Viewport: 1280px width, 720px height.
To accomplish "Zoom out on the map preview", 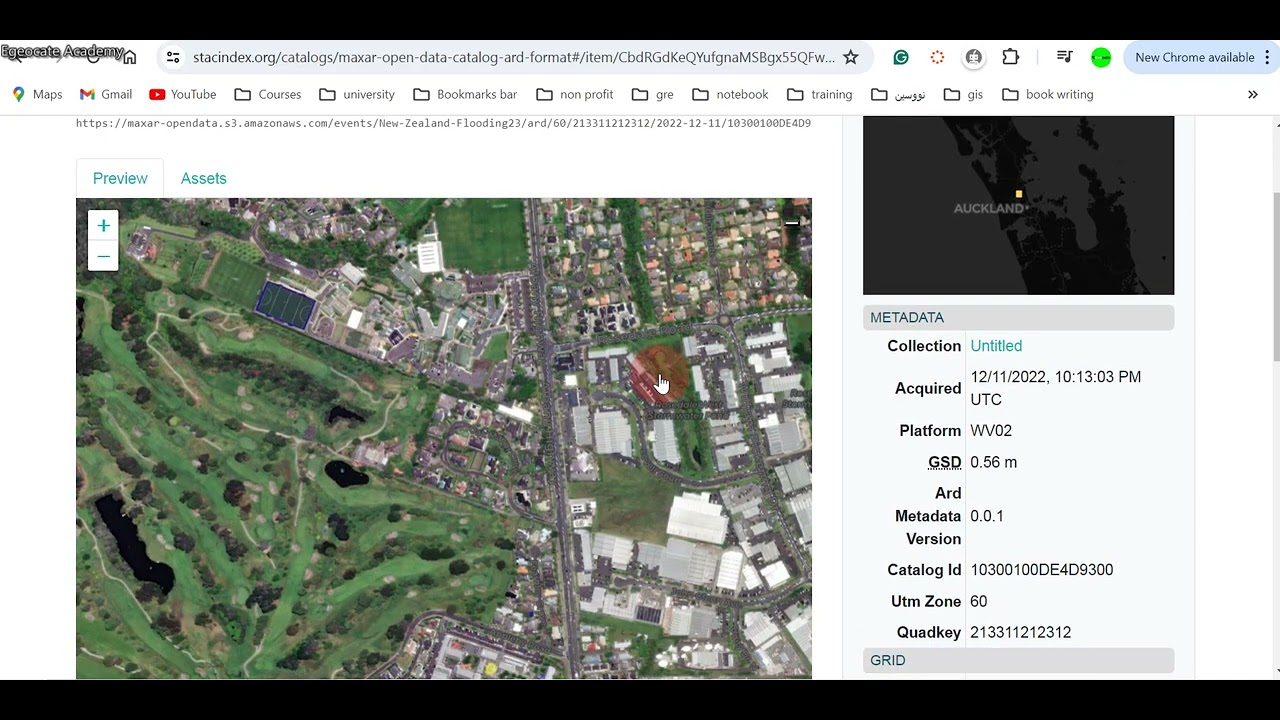I will 103,256.
